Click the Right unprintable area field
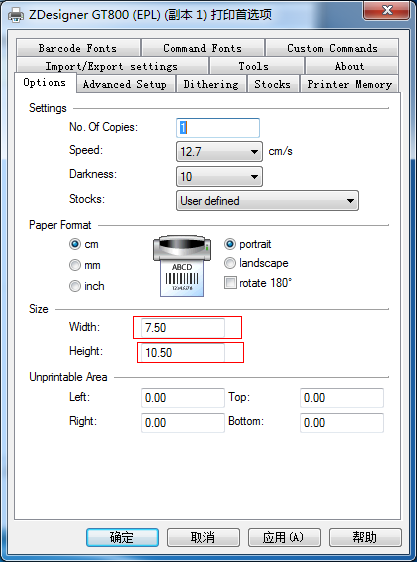 tap(183, 423)
